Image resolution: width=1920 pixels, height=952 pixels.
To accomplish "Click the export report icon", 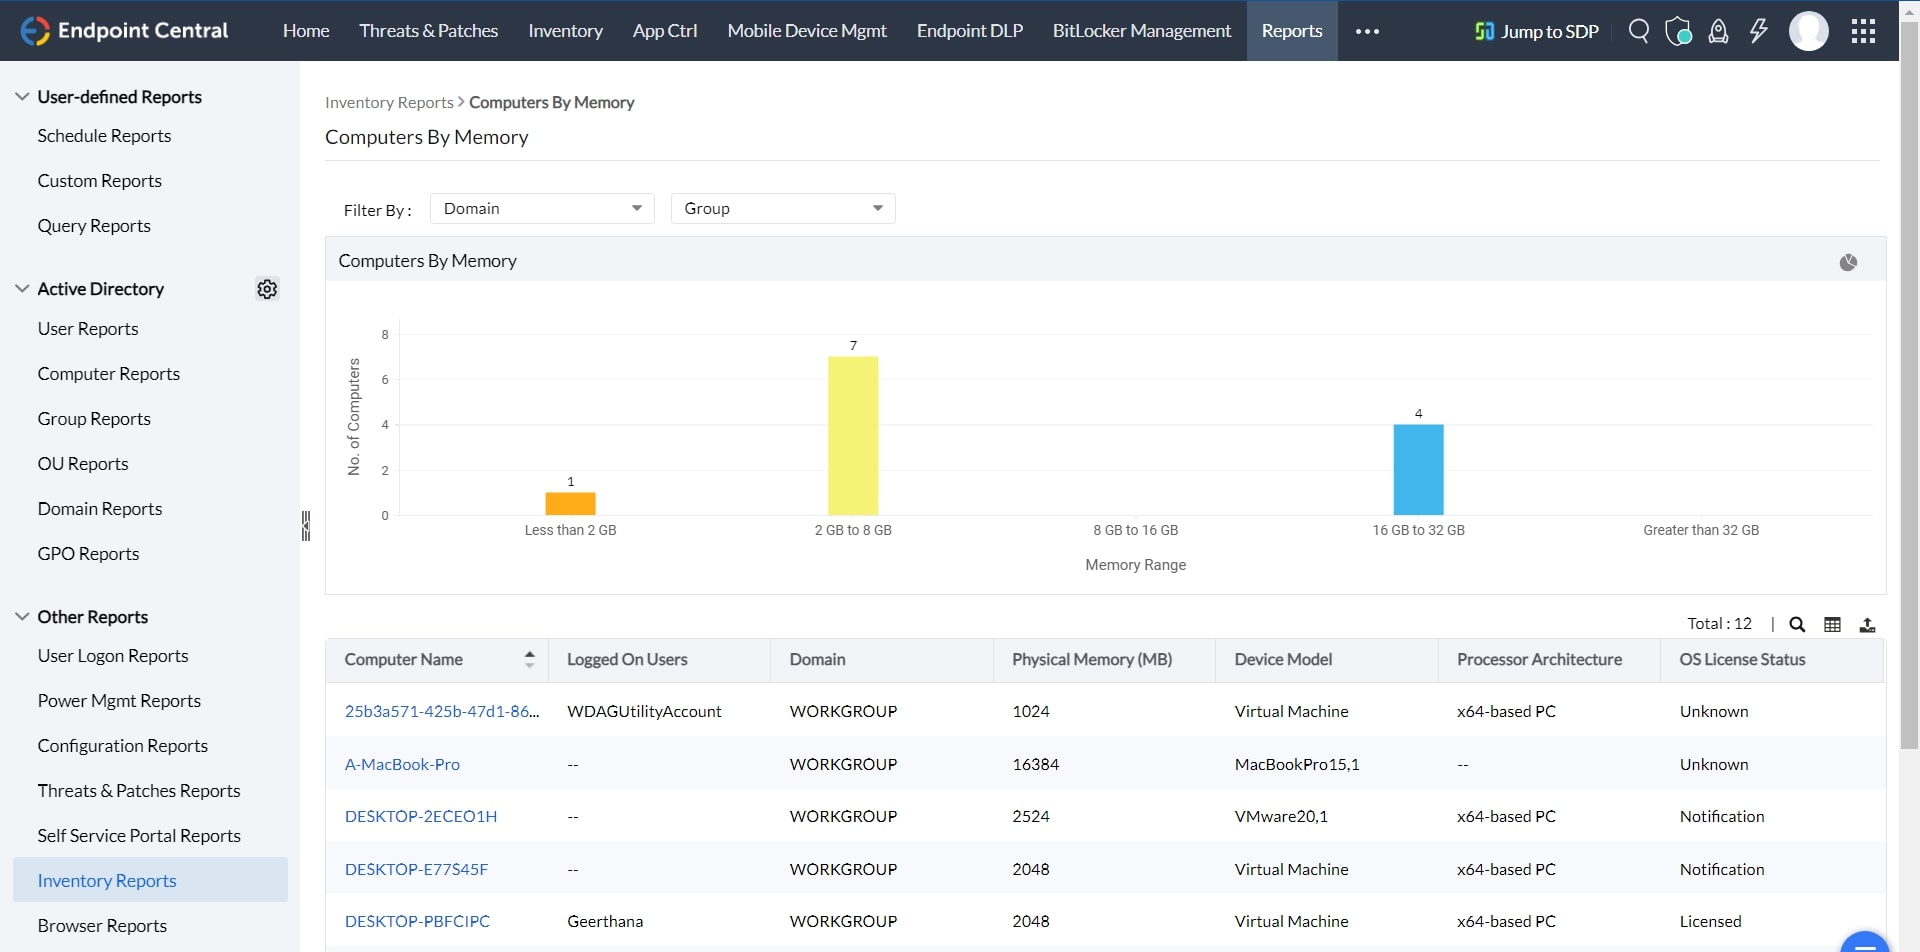I will 1867,624.
